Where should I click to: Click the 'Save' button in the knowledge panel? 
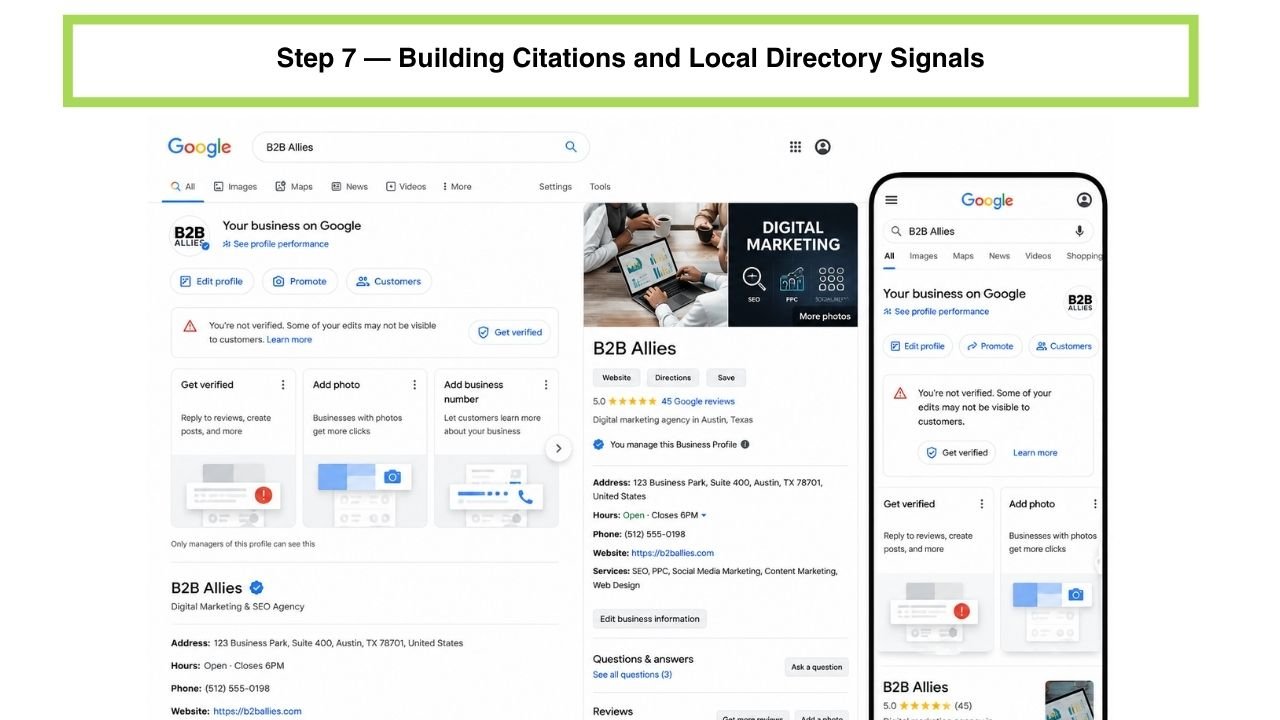click(726, 378)
